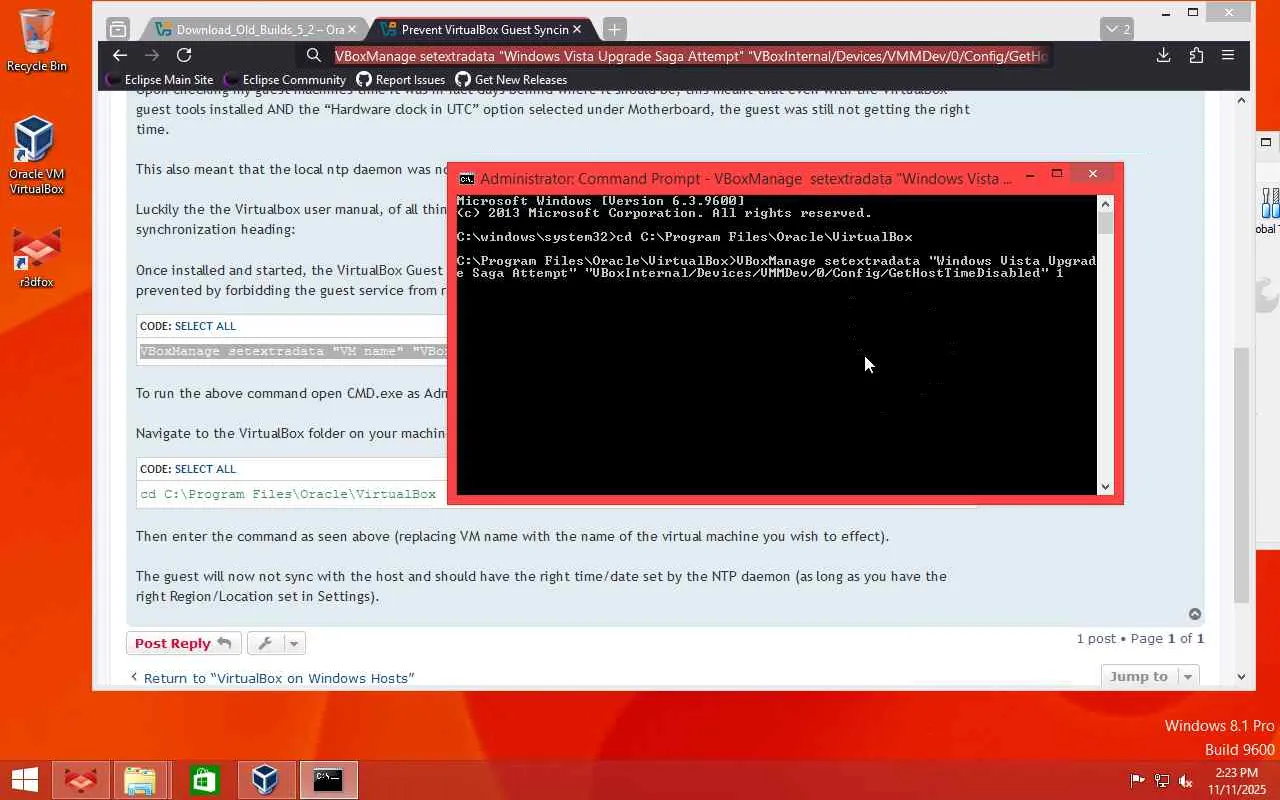This screenshot has width=1280, height=800.
Task: Minimize the browser window
Action: click(1166, 13)
